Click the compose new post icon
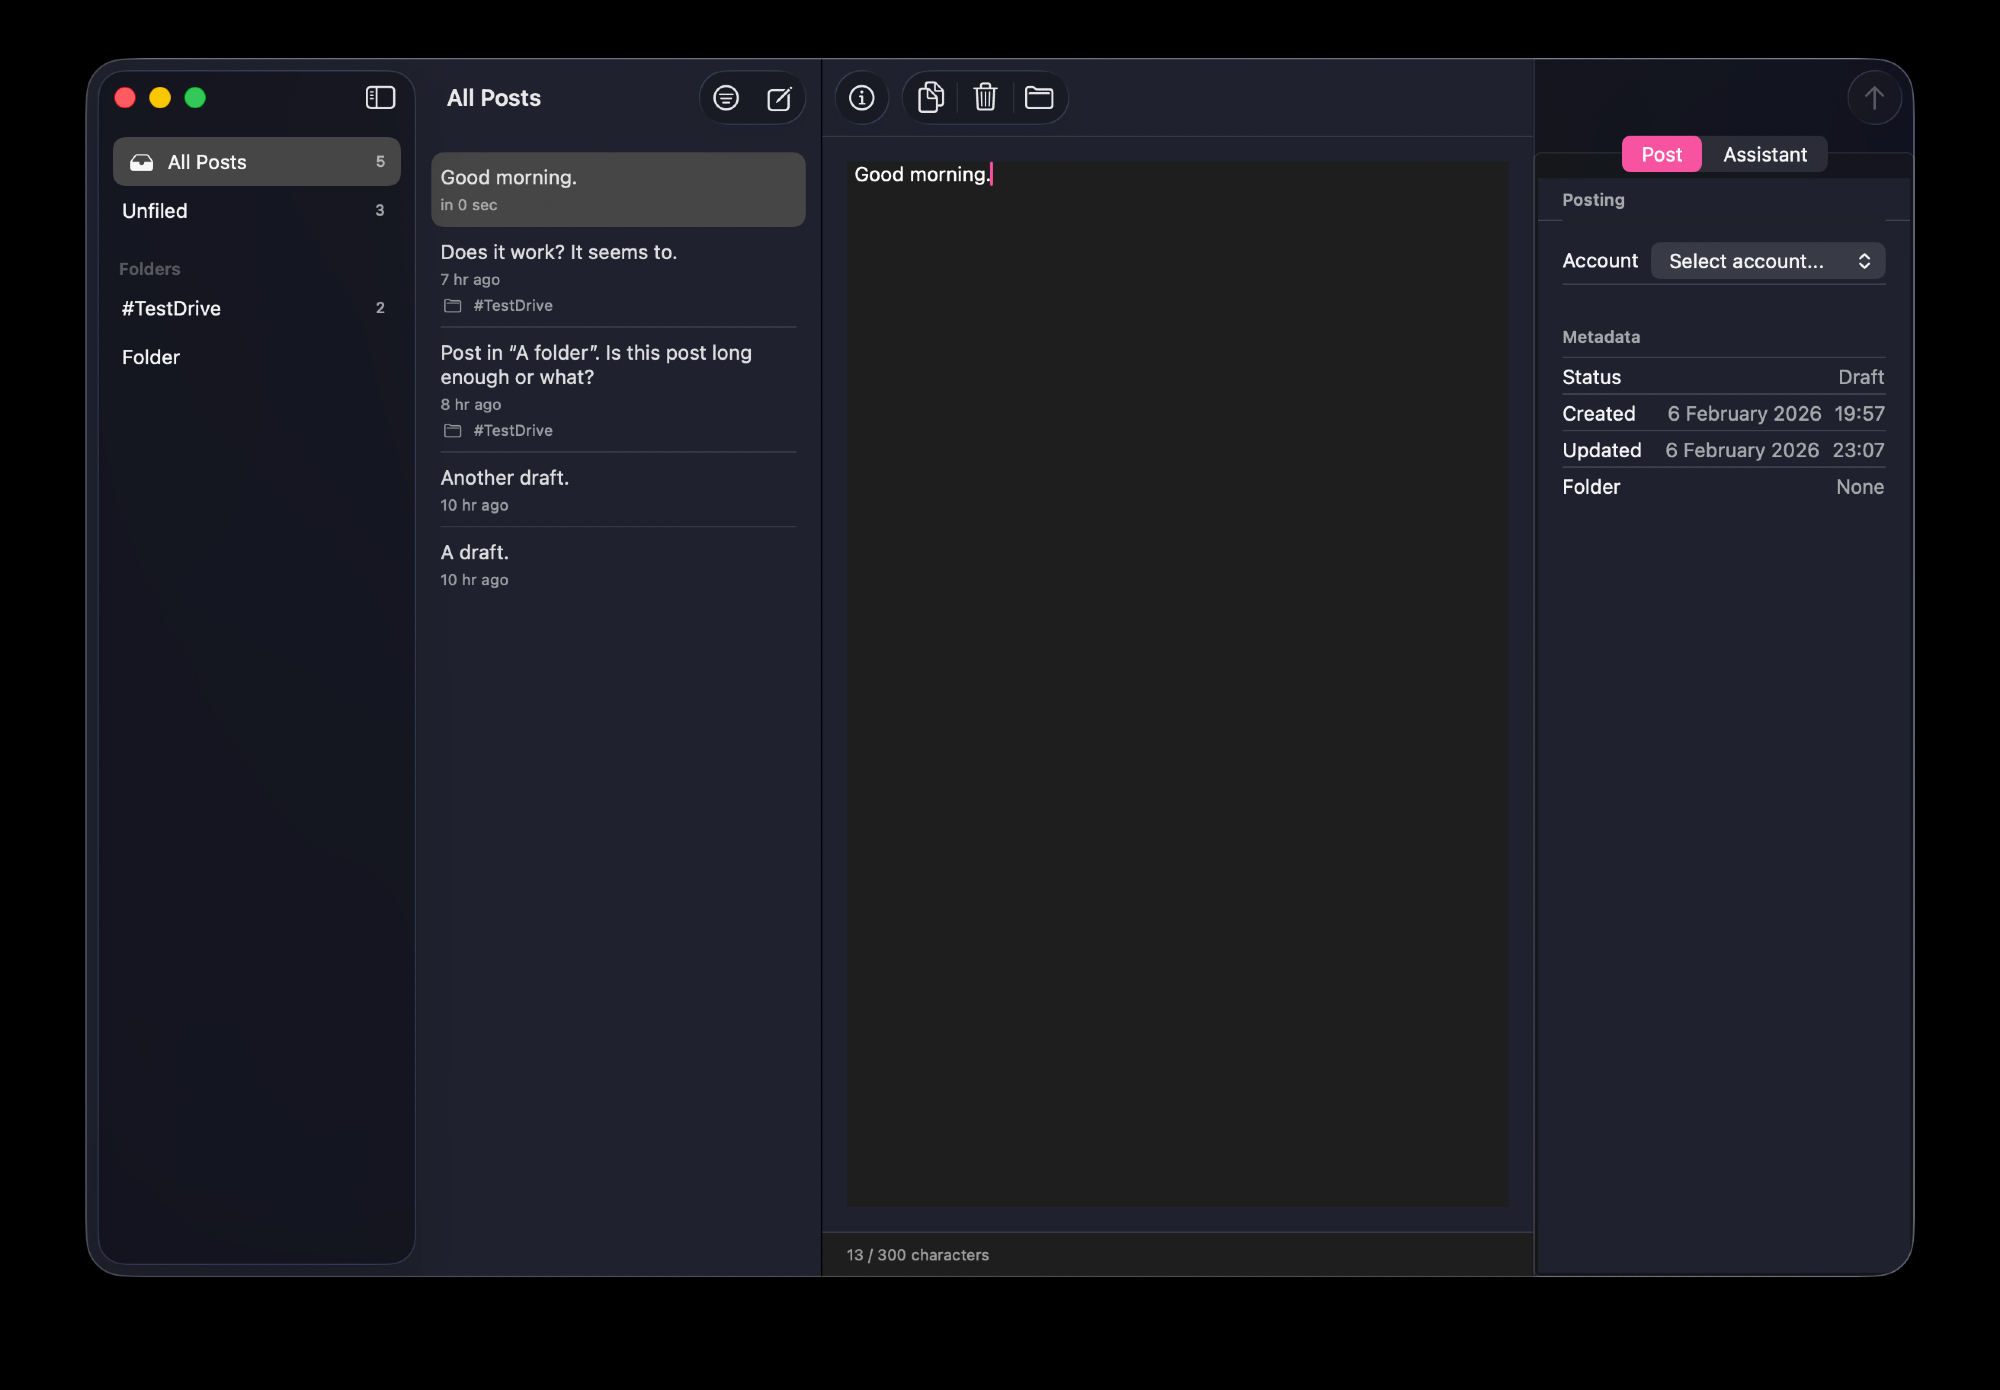Image resolution: width=2000 pixels, height=1390 pixels. (x=779, y=98)
